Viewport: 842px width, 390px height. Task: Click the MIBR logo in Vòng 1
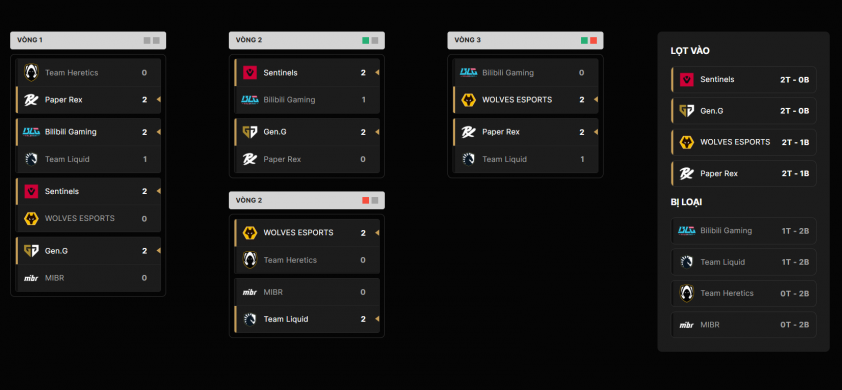tap(31, 278)
